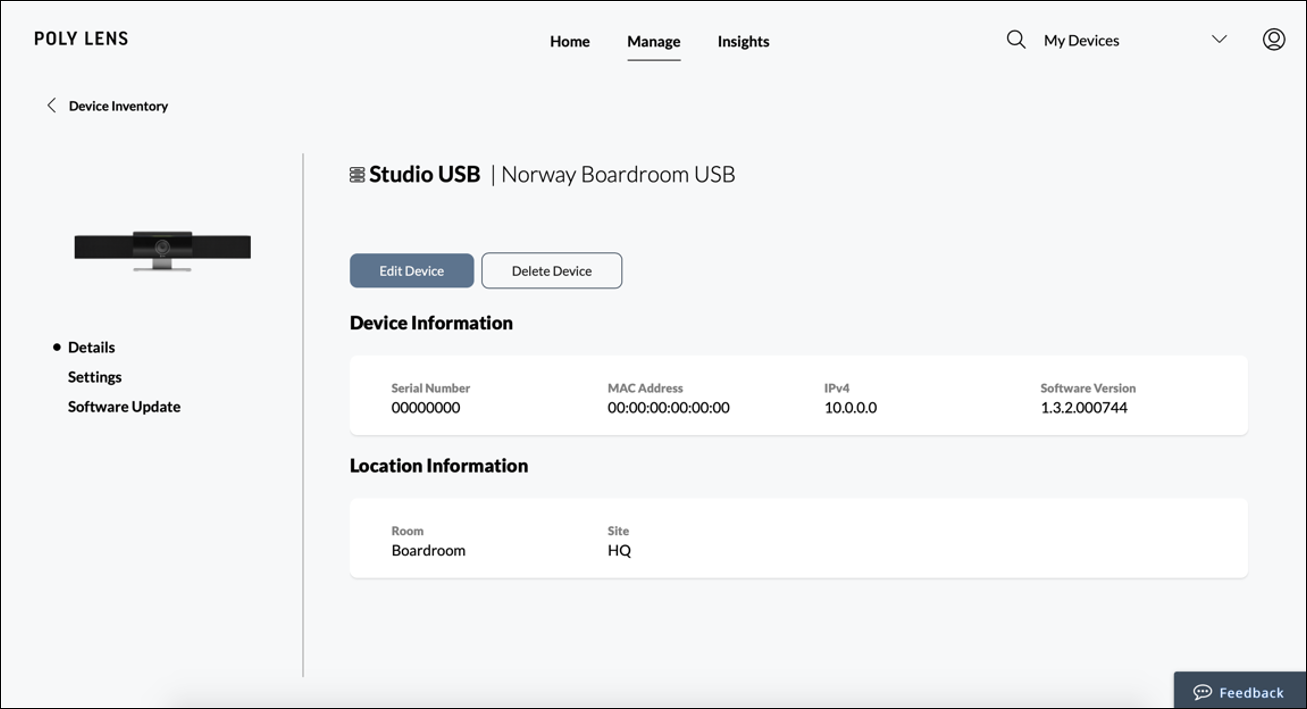Select the Software Update sidebar item
Viewport: 1307px width, 709px height.
click(x=124, y=406)
